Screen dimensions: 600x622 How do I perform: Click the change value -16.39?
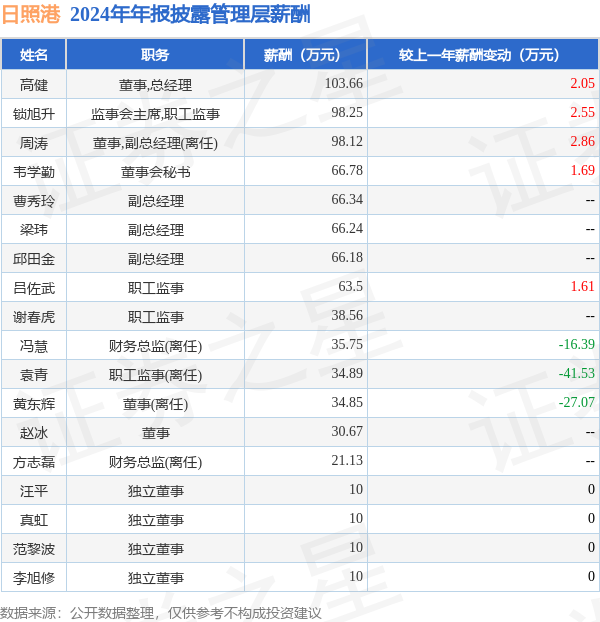577,344
